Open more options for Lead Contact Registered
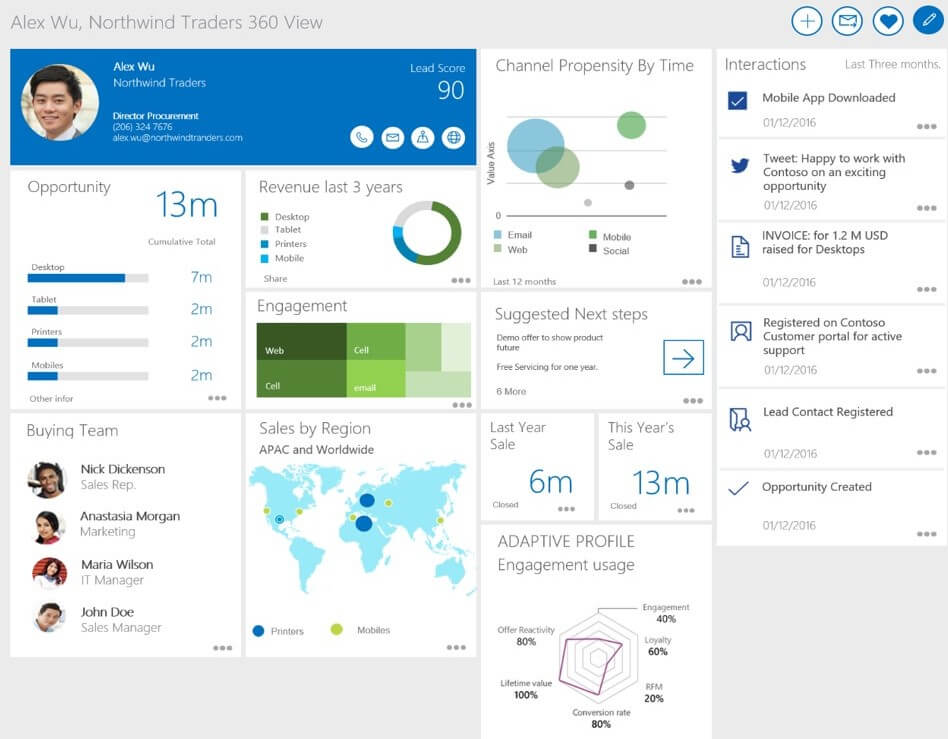Screen dimensions: 948x739 [x=926, y=452]
